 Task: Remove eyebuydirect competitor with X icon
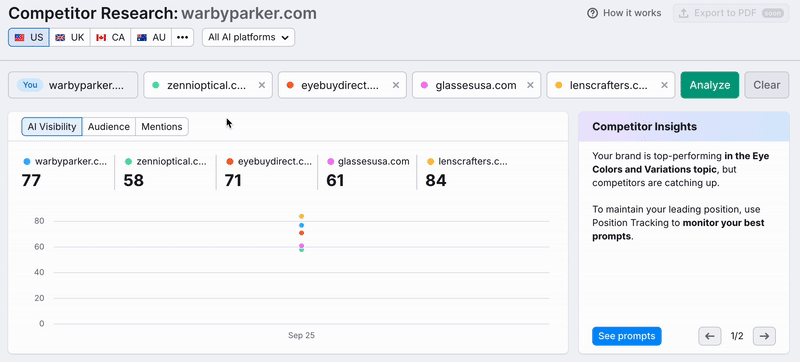(395, 85)
